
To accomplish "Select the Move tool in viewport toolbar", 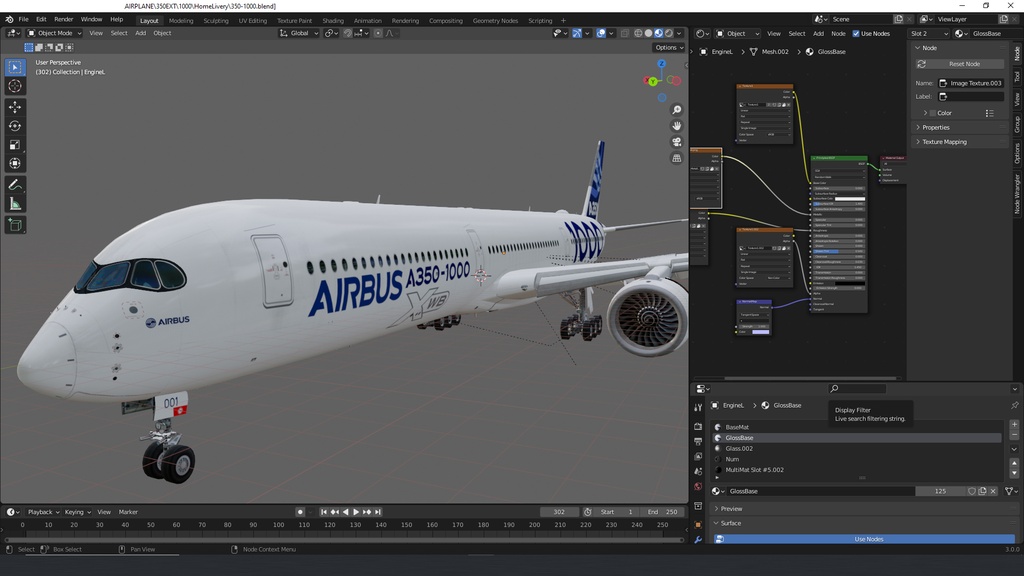I will coord(15,106).
